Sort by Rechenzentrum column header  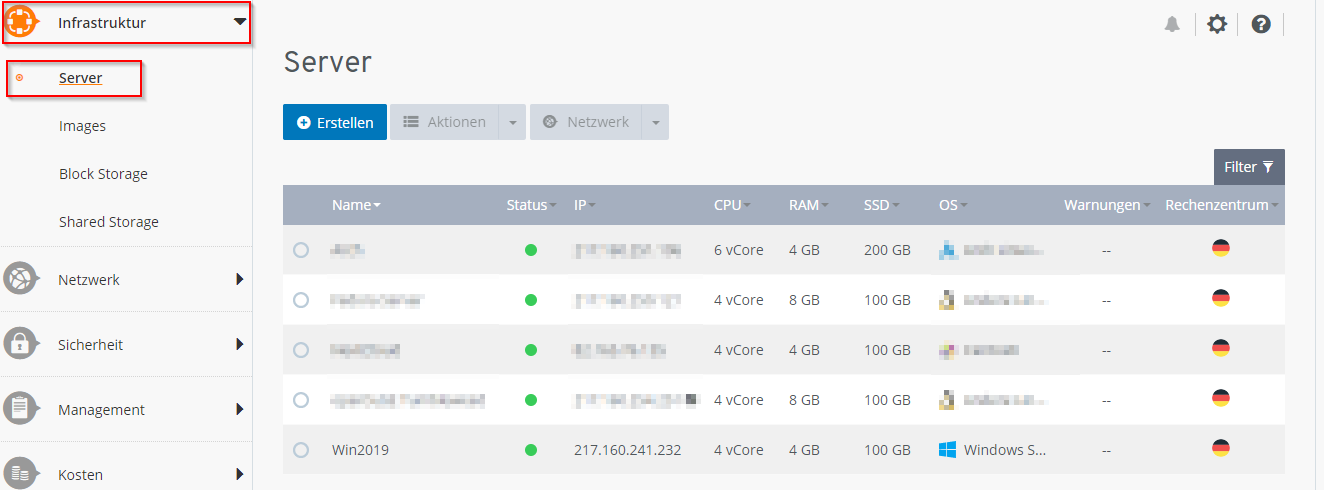1222,205
